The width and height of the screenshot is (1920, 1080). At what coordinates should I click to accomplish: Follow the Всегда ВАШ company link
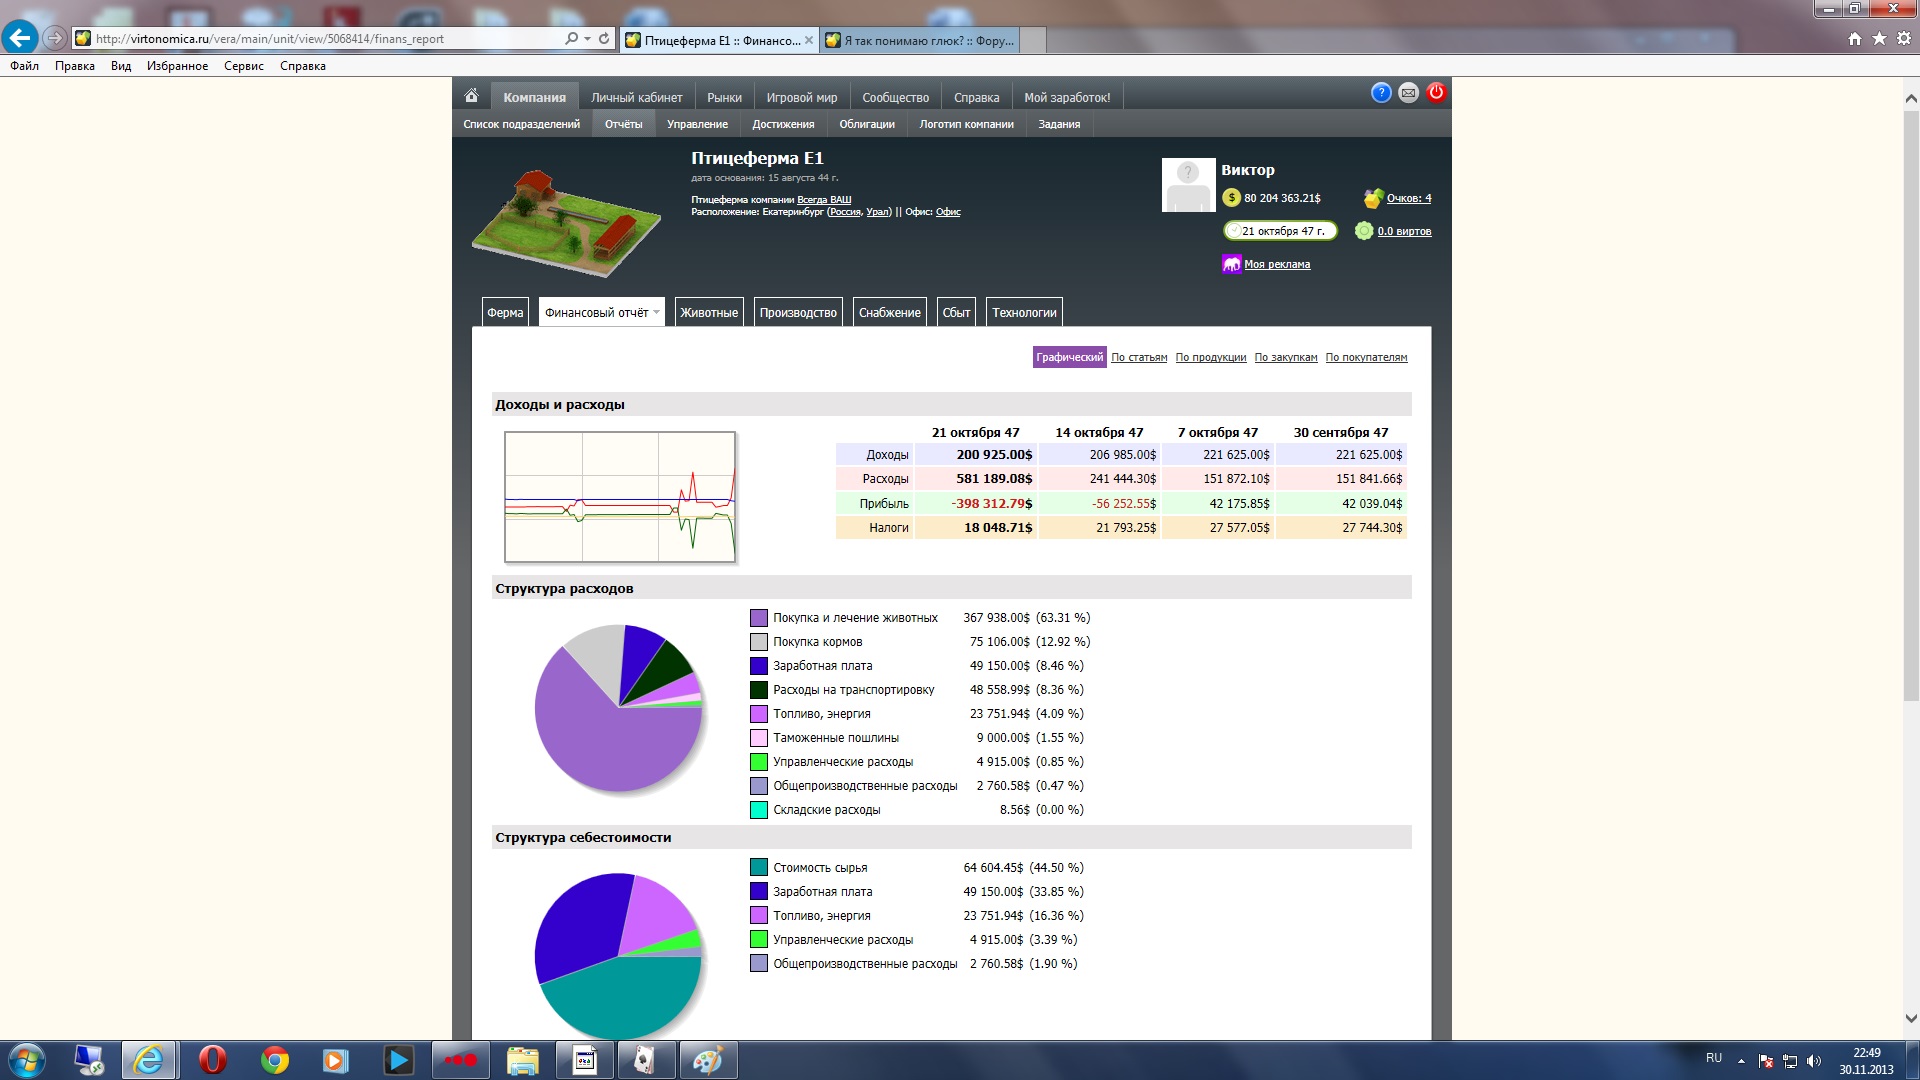click(824, 200)
